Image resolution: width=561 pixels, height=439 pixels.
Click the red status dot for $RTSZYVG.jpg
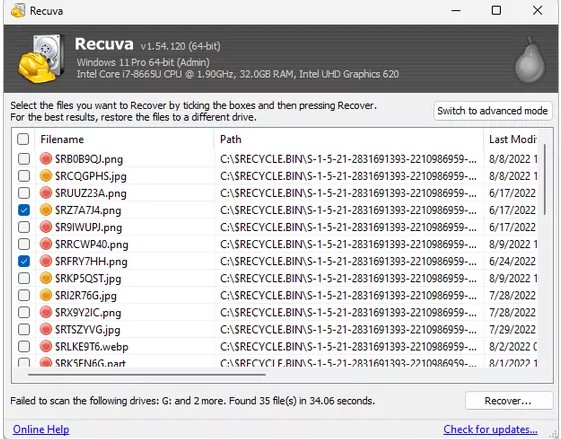[x=46, y=329]
